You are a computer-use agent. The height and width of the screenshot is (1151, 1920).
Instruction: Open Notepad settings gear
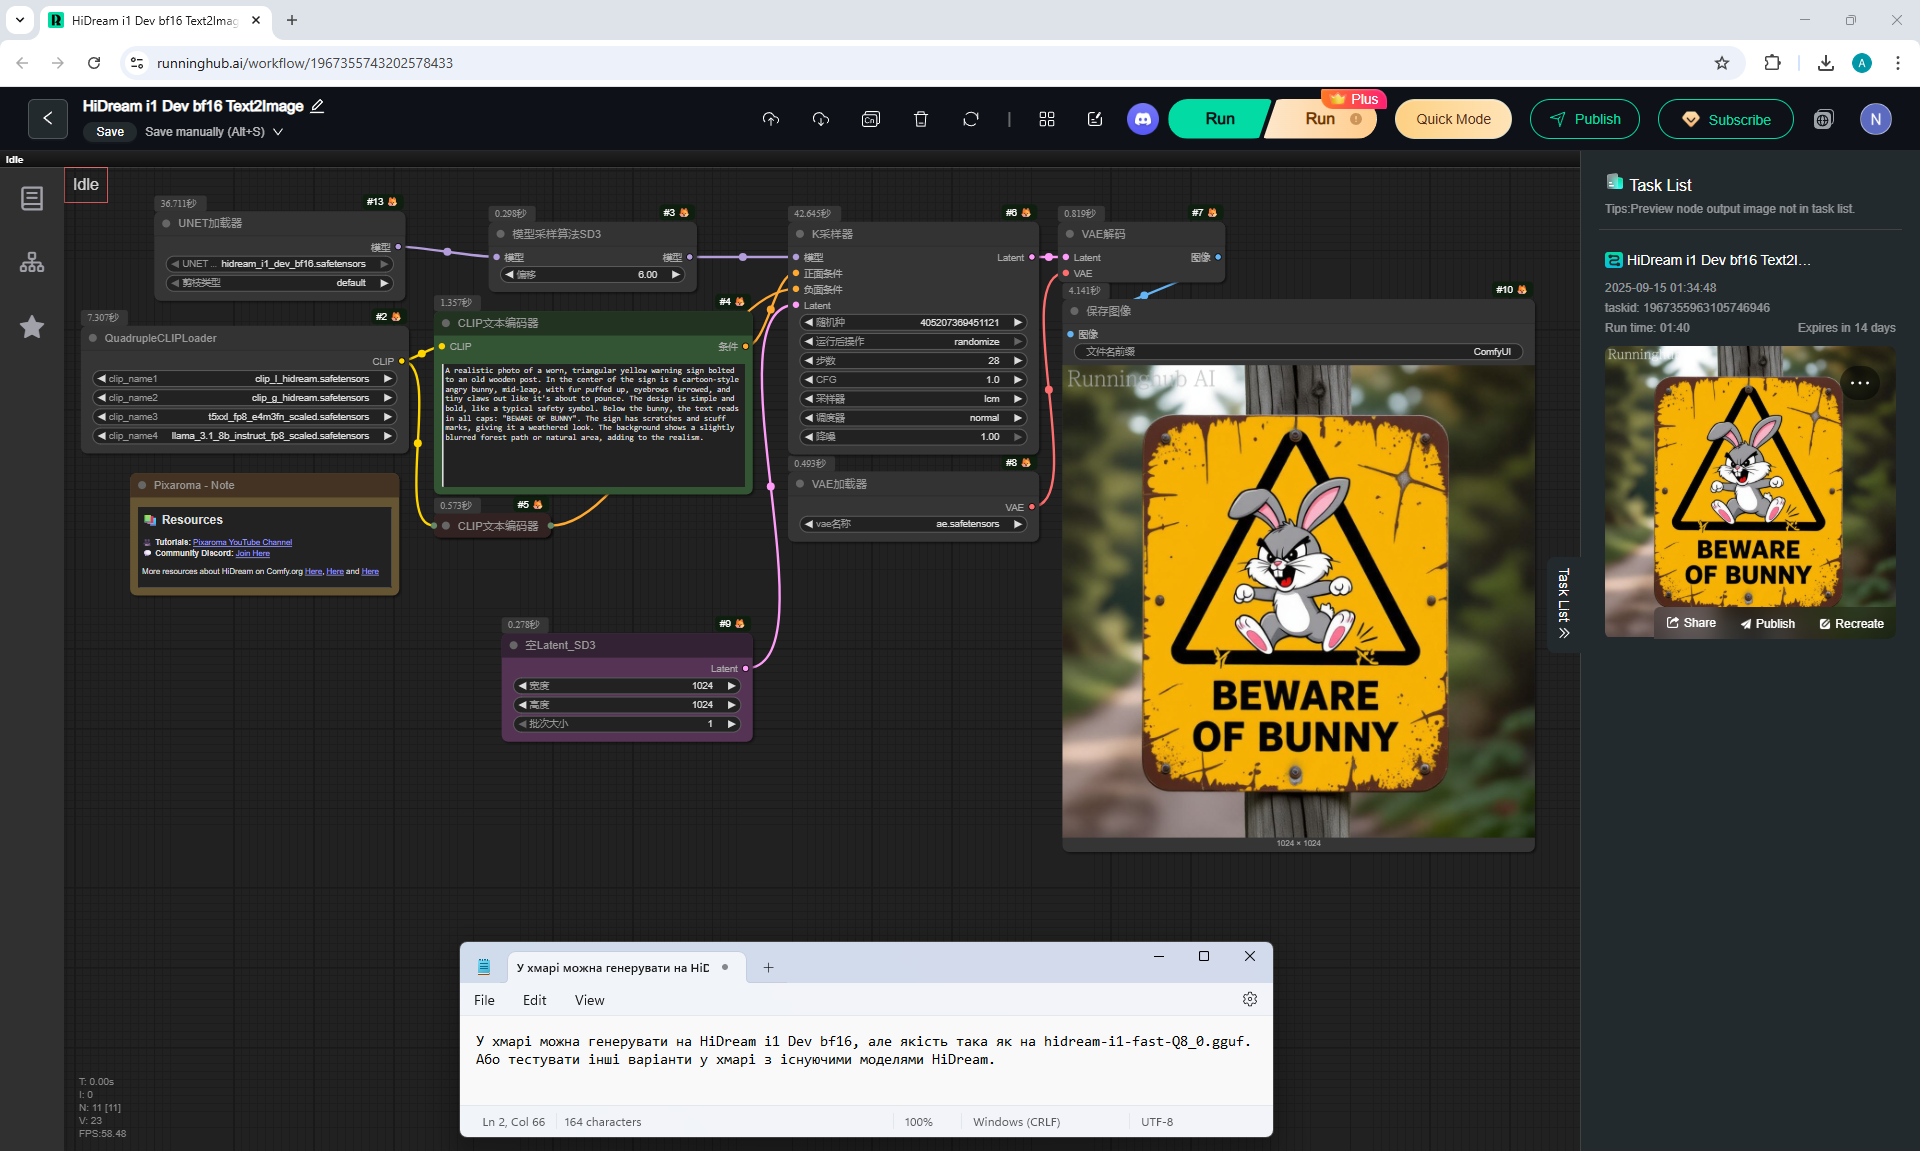1249,999
